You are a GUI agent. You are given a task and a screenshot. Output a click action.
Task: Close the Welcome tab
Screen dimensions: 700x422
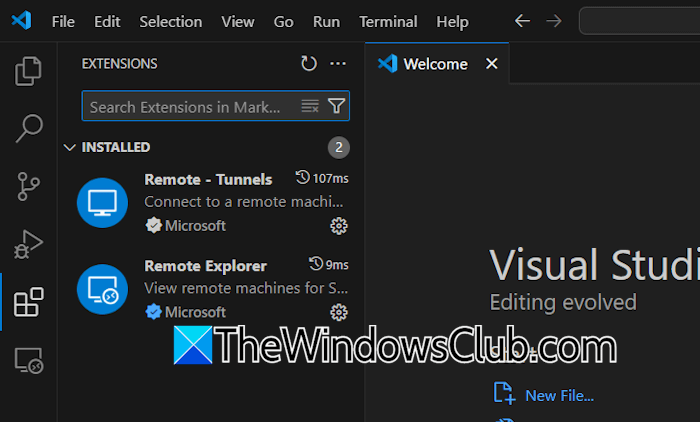coord(492,64)
